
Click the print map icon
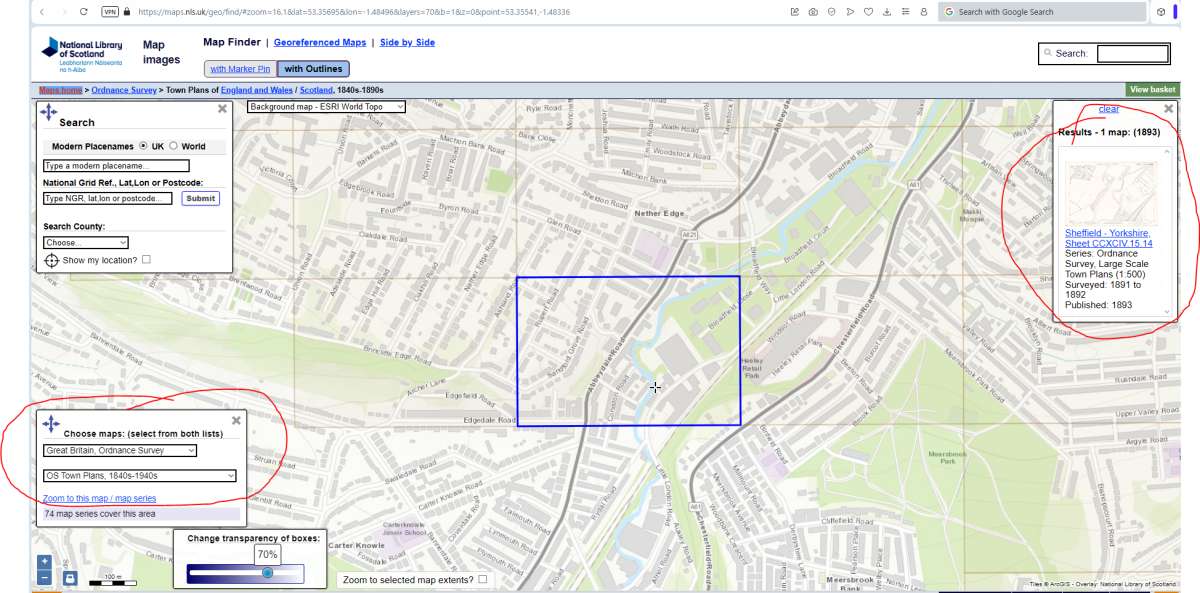tap(70, 578)
